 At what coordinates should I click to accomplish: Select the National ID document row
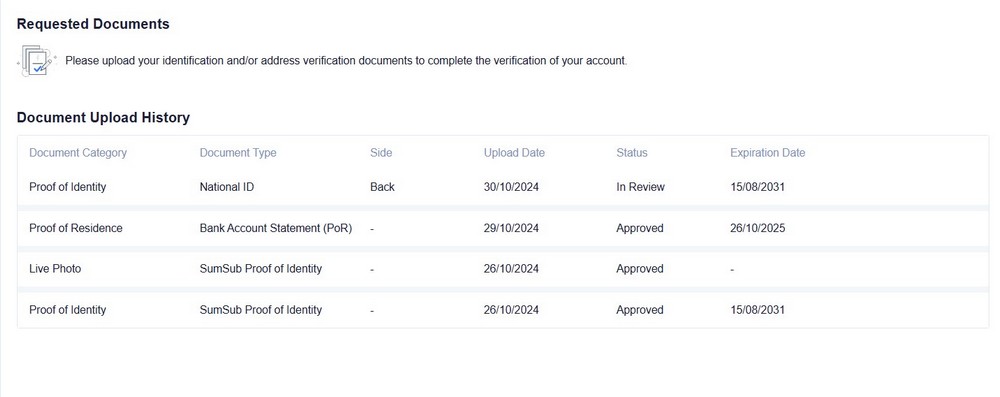pyautogui.click(x=503, y=187)
